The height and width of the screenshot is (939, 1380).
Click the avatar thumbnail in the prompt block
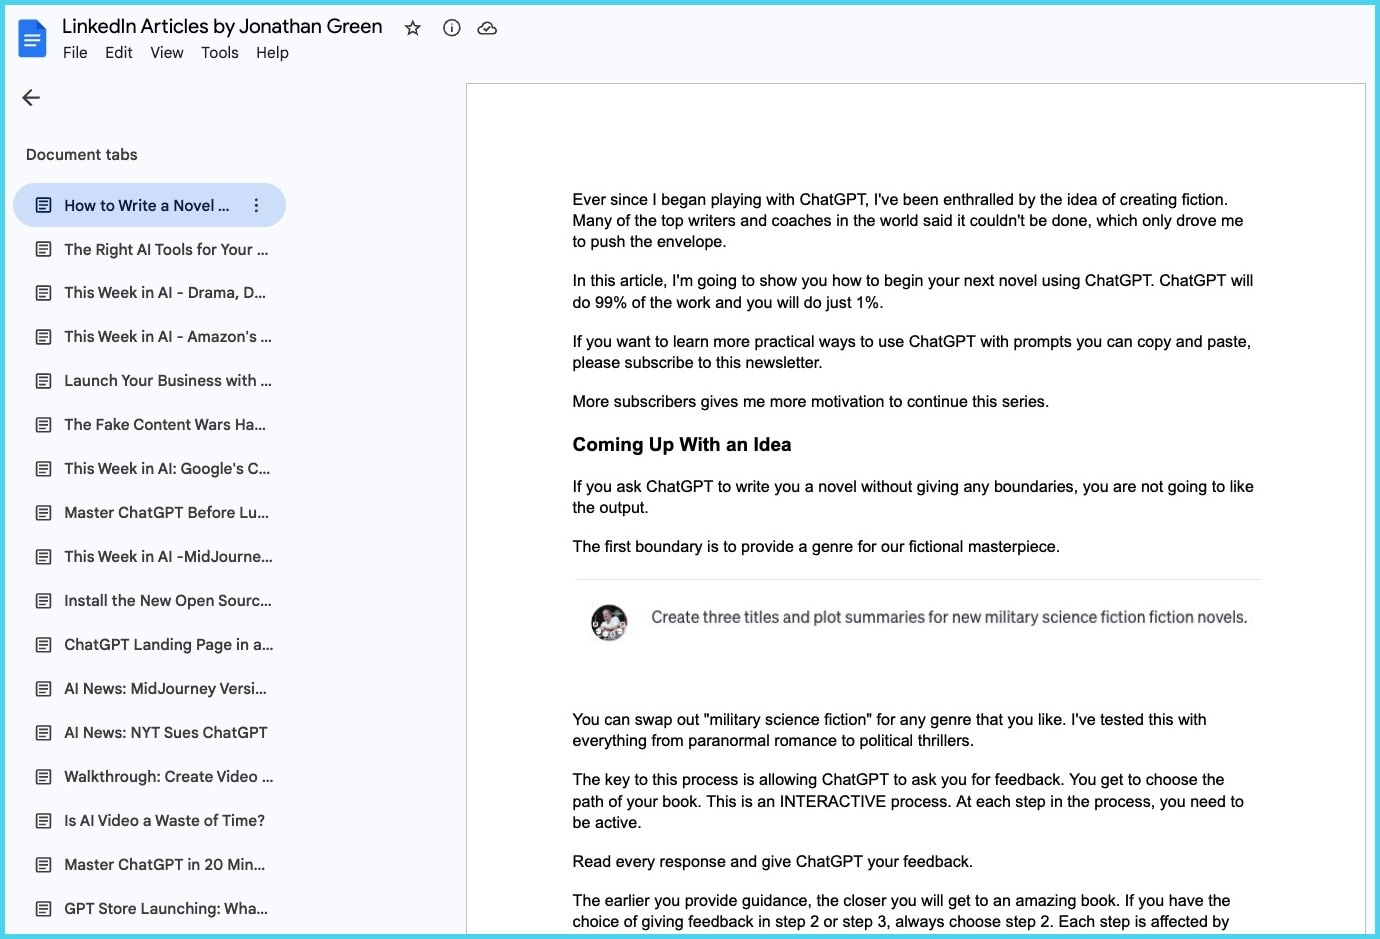coord(609,622)
